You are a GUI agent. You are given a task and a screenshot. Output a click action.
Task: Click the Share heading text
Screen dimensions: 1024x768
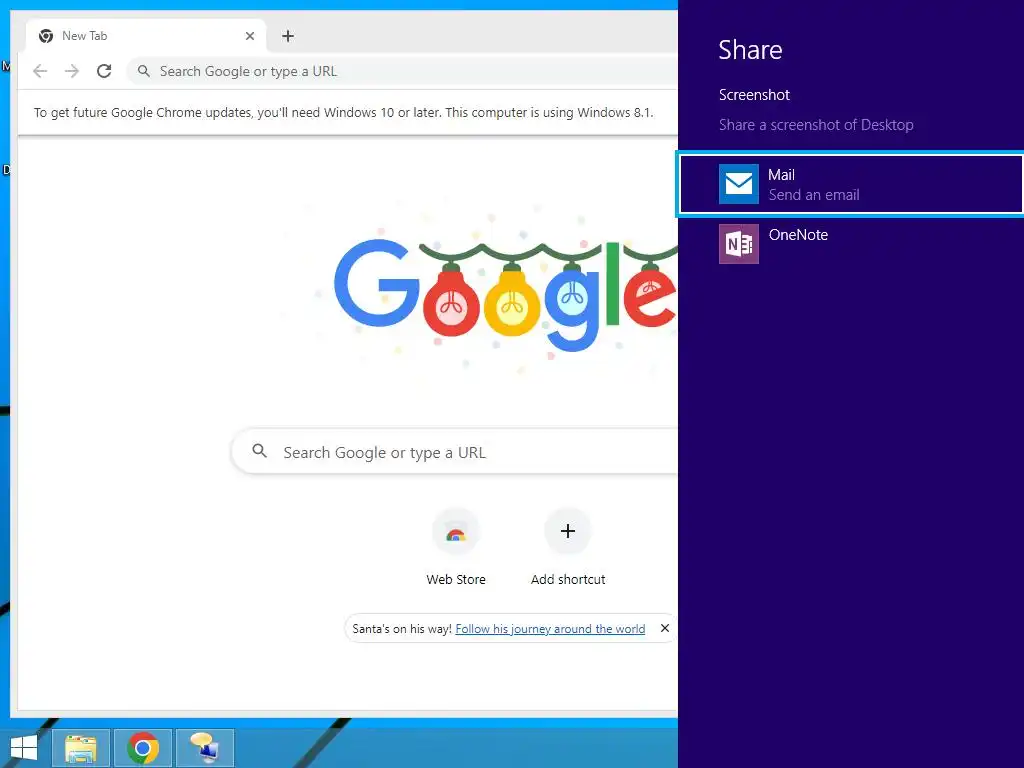pyautogui.click(x=750, y=50)
